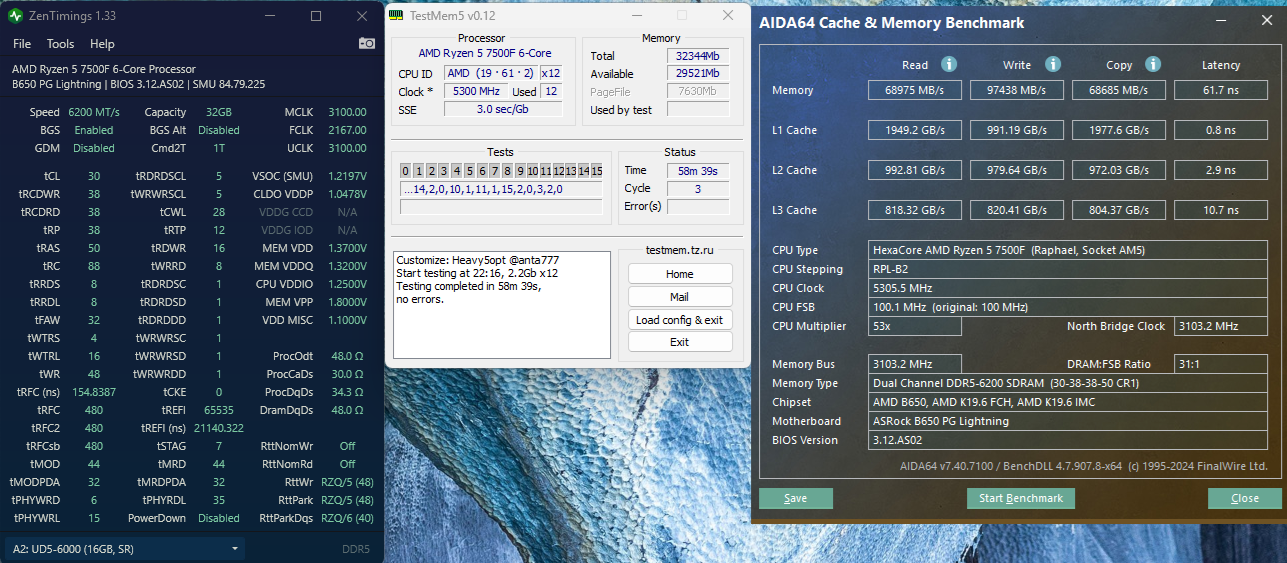
Task: Click the empty progress bar under test sequence
Action: tap(501, 207)
